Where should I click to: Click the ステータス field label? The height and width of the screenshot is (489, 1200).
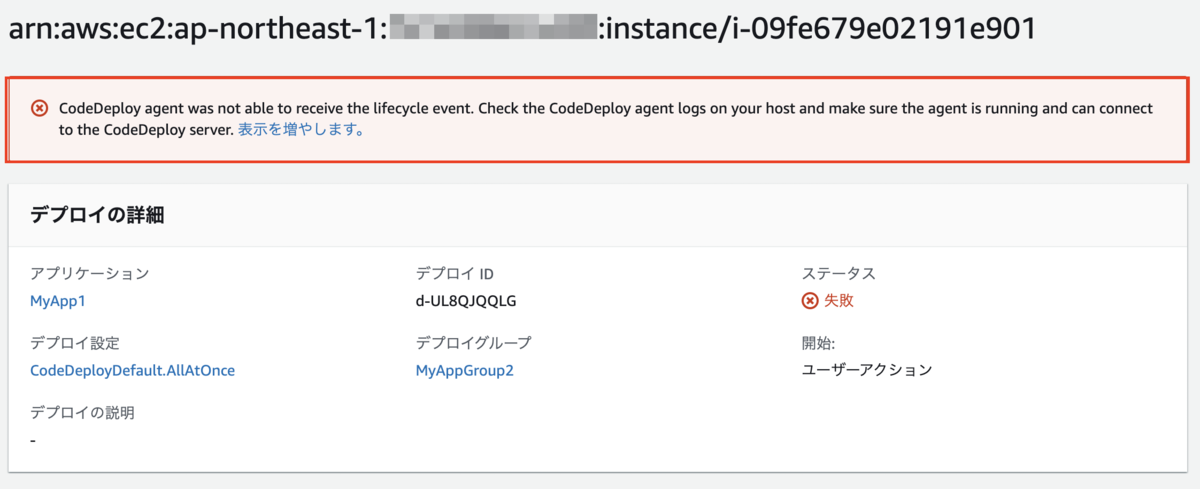pos(839,273)
